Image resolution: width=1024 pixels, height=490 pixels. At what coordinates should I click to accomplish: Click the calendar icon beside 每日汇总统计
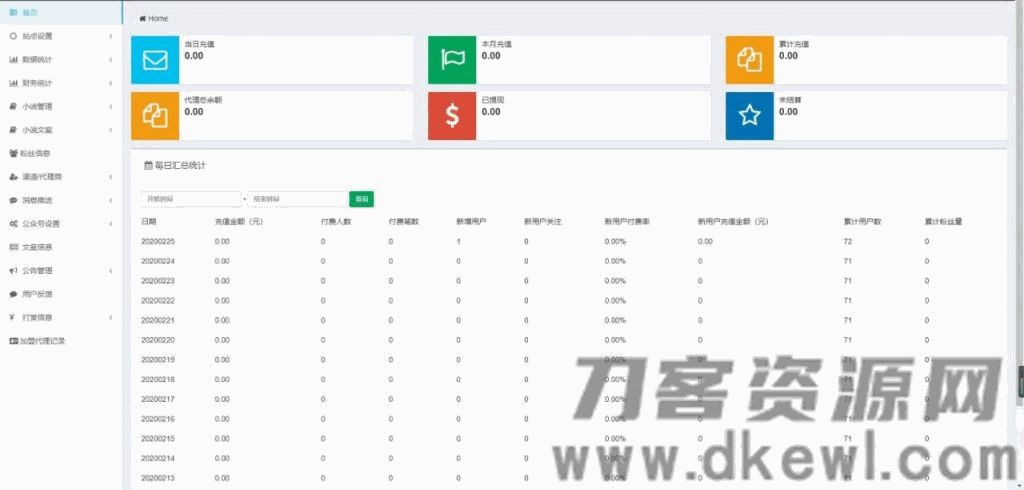[148, 165]
